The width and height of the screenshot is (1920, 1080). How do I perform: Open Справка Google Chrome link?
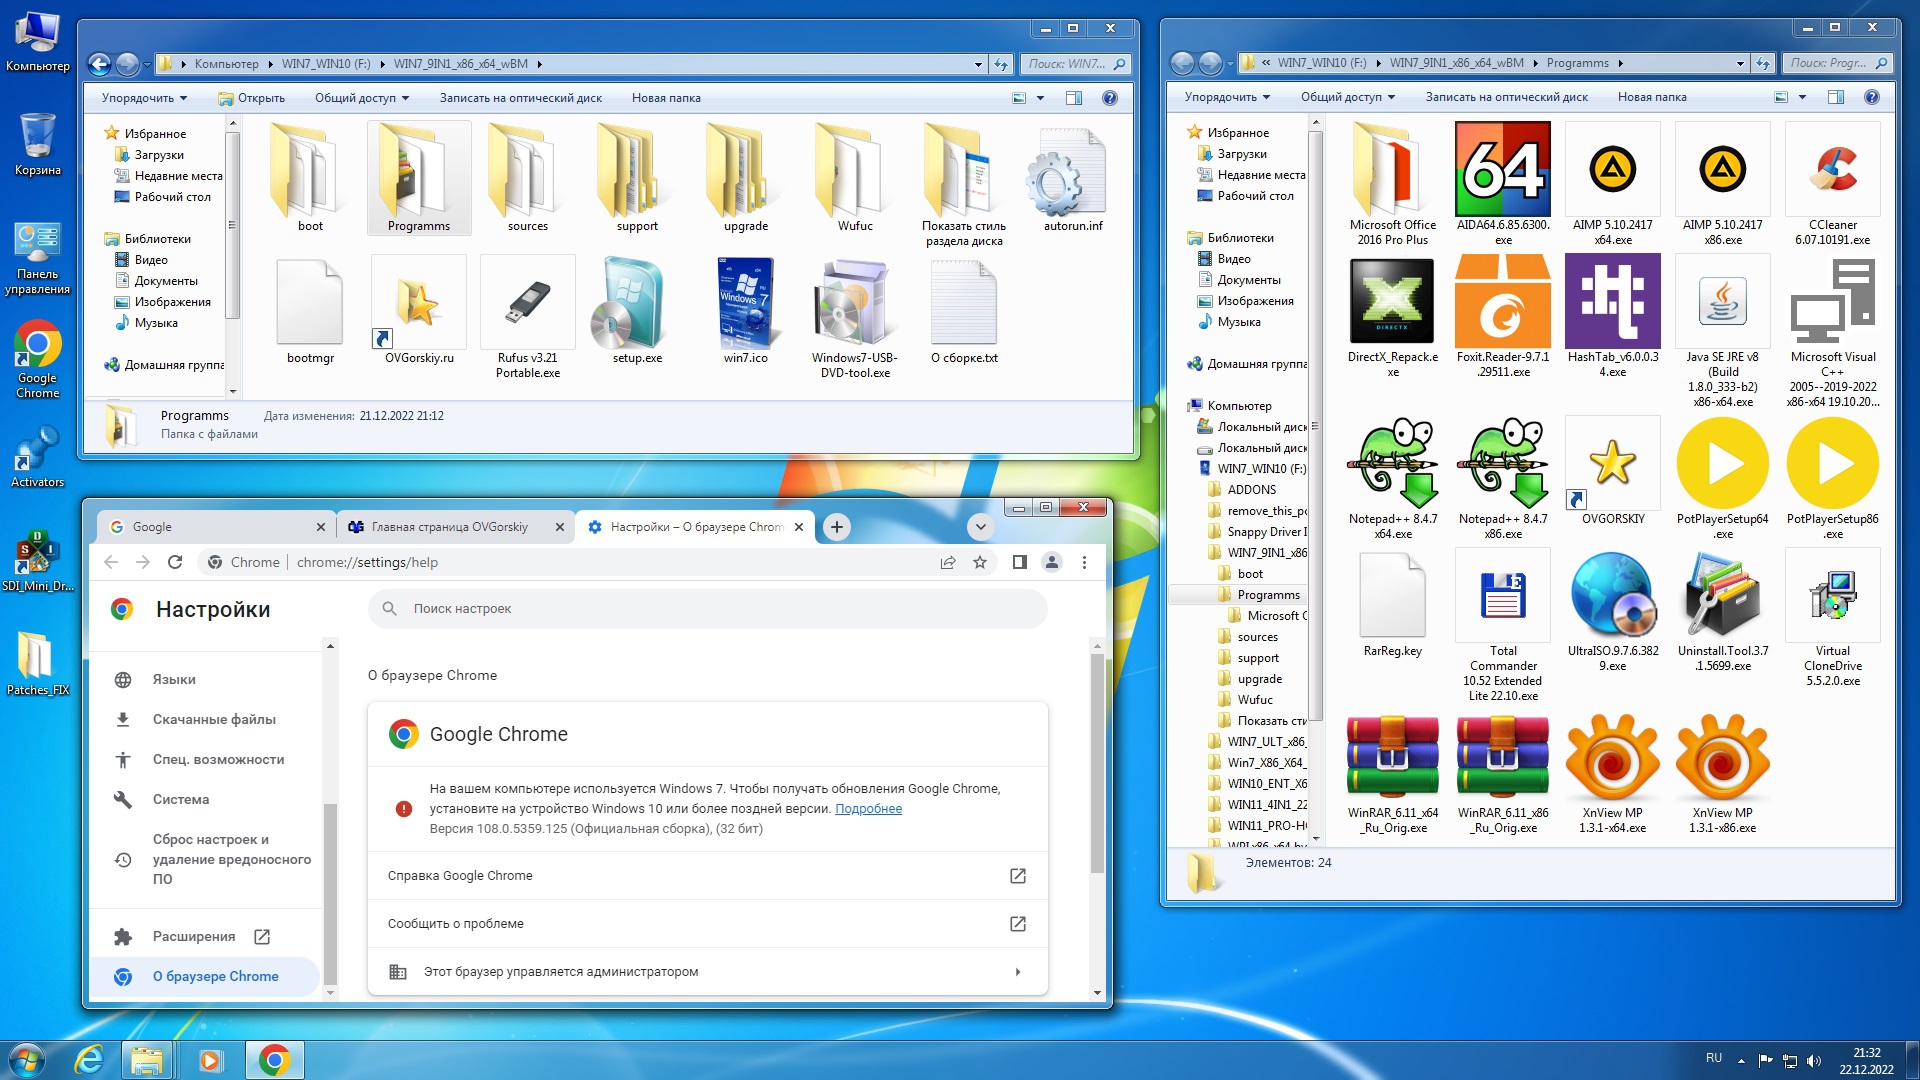707,876
